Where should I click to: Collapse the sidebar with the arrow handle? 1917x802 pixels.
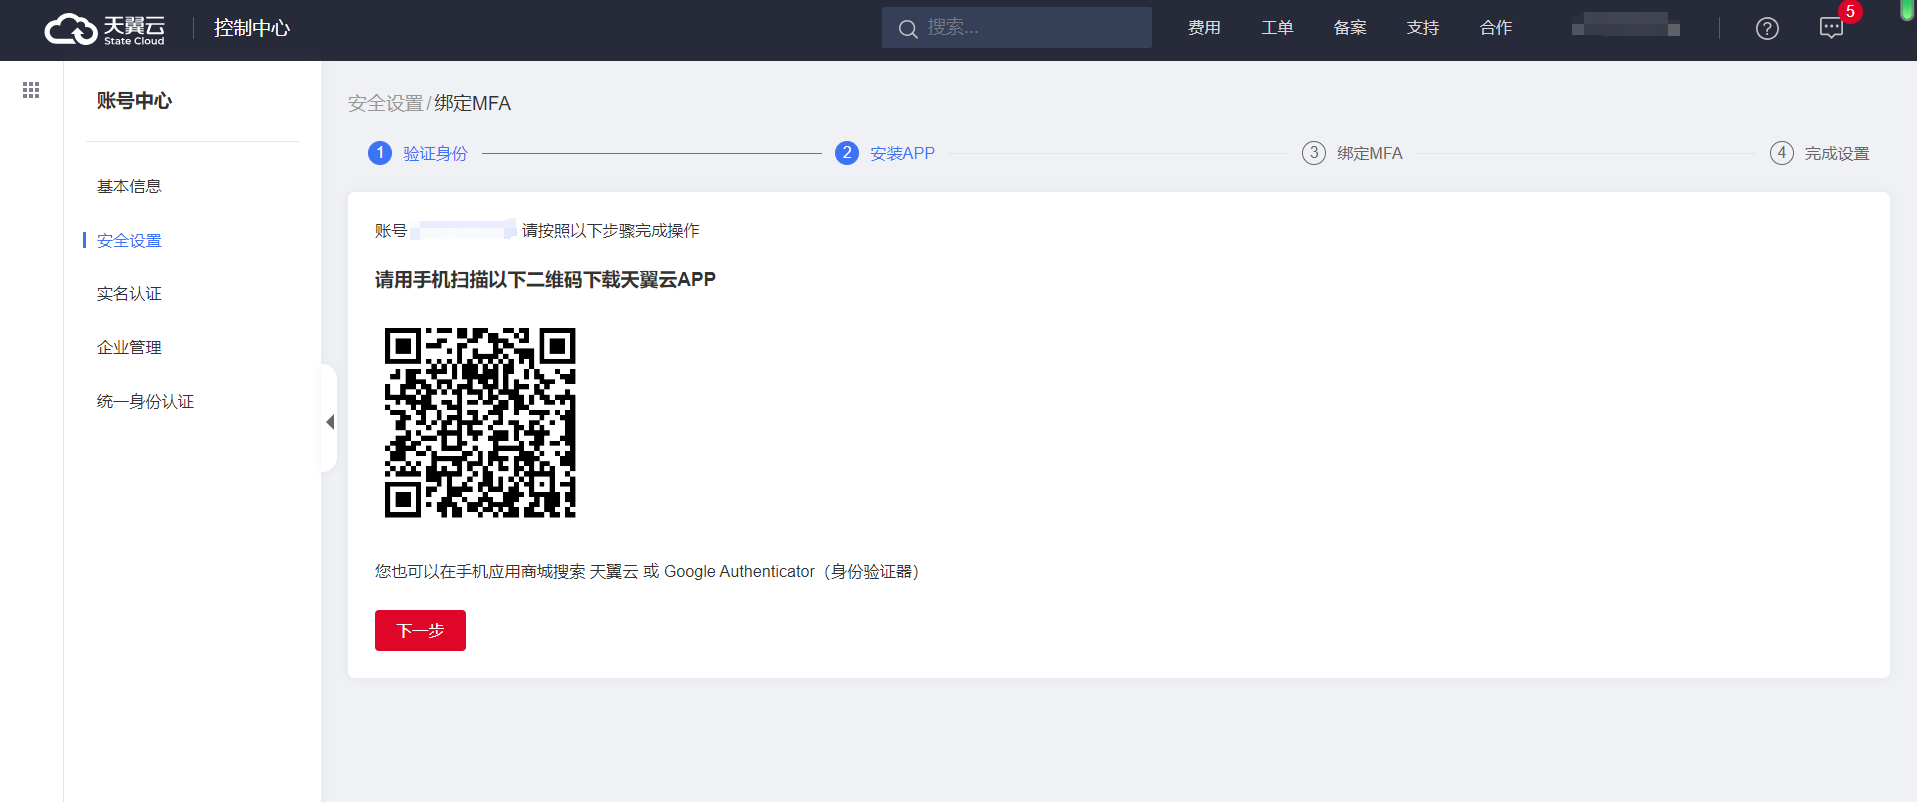click(329, 422)
